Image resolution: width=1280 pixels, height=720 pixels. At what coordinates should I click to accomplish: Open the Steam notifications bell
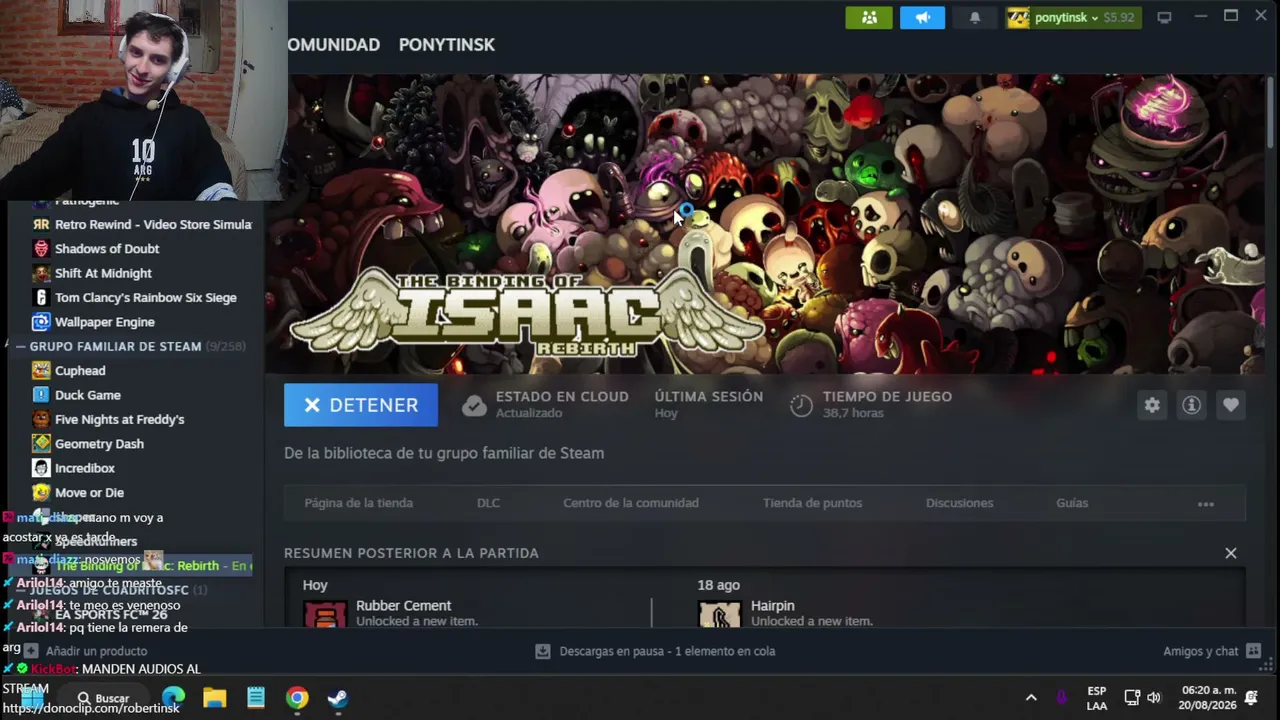point(975,17)
